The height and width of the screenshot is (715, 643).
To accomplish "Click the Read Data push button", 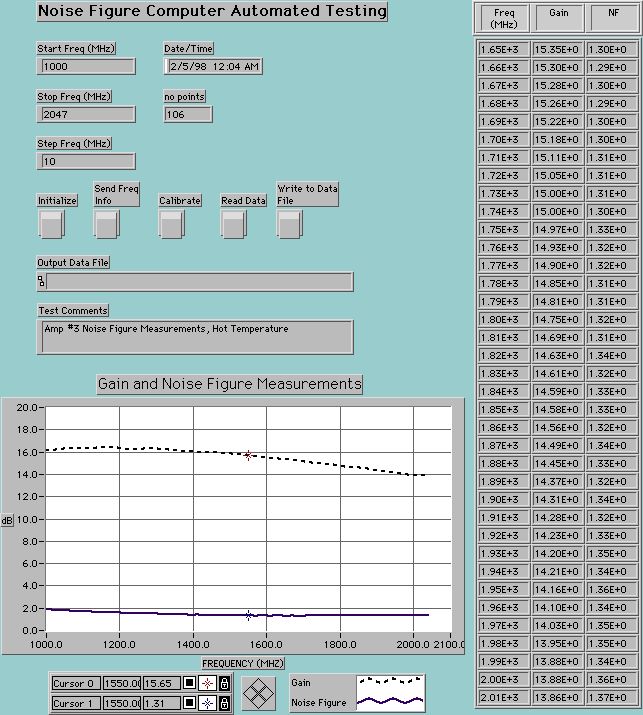I will [x=233, y=224].
